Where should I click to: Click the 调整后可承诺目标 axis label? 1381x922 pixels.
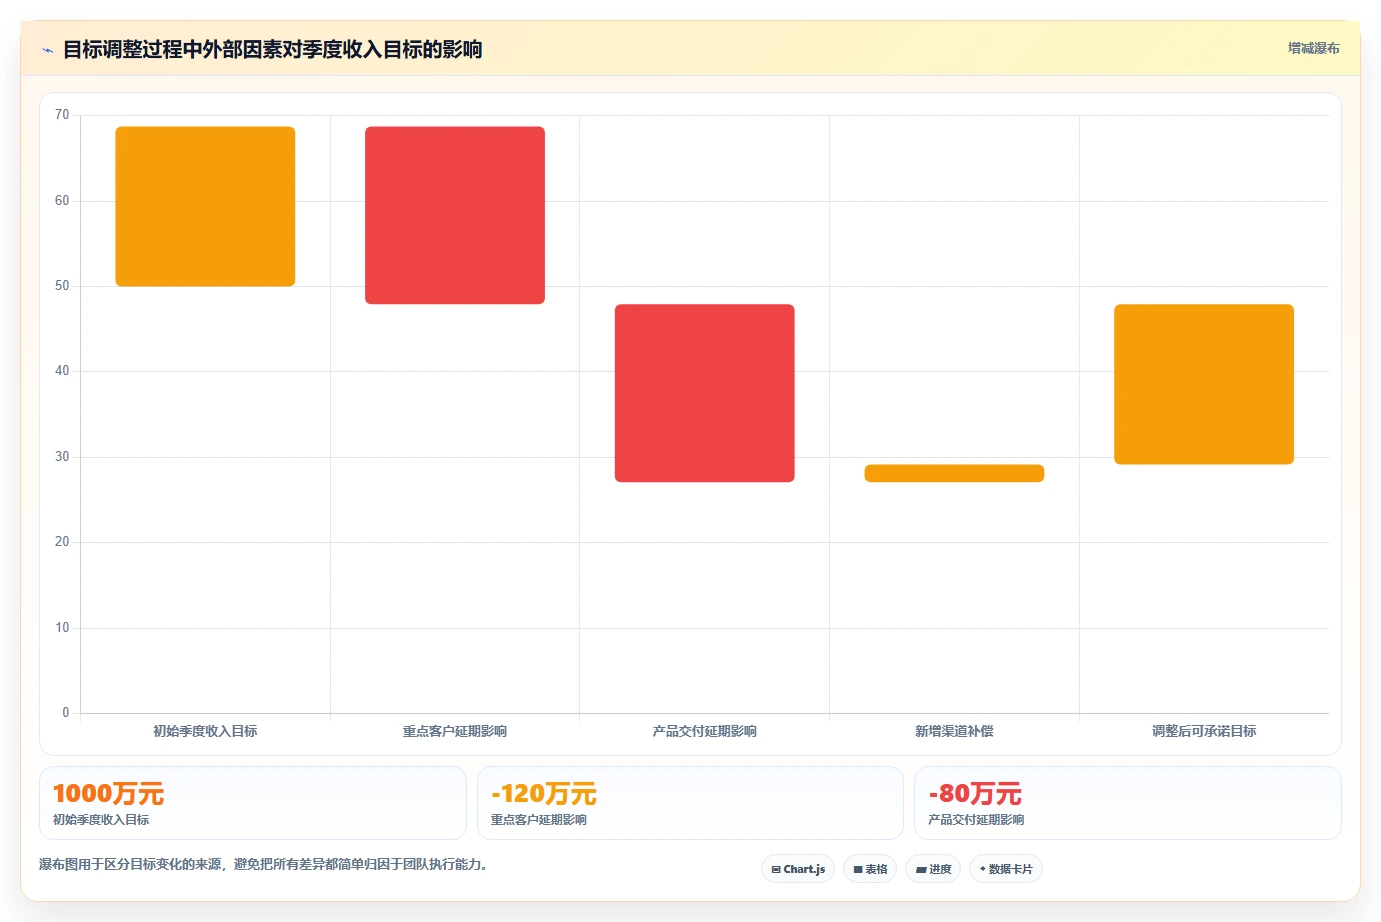(x=1204, y=731)
